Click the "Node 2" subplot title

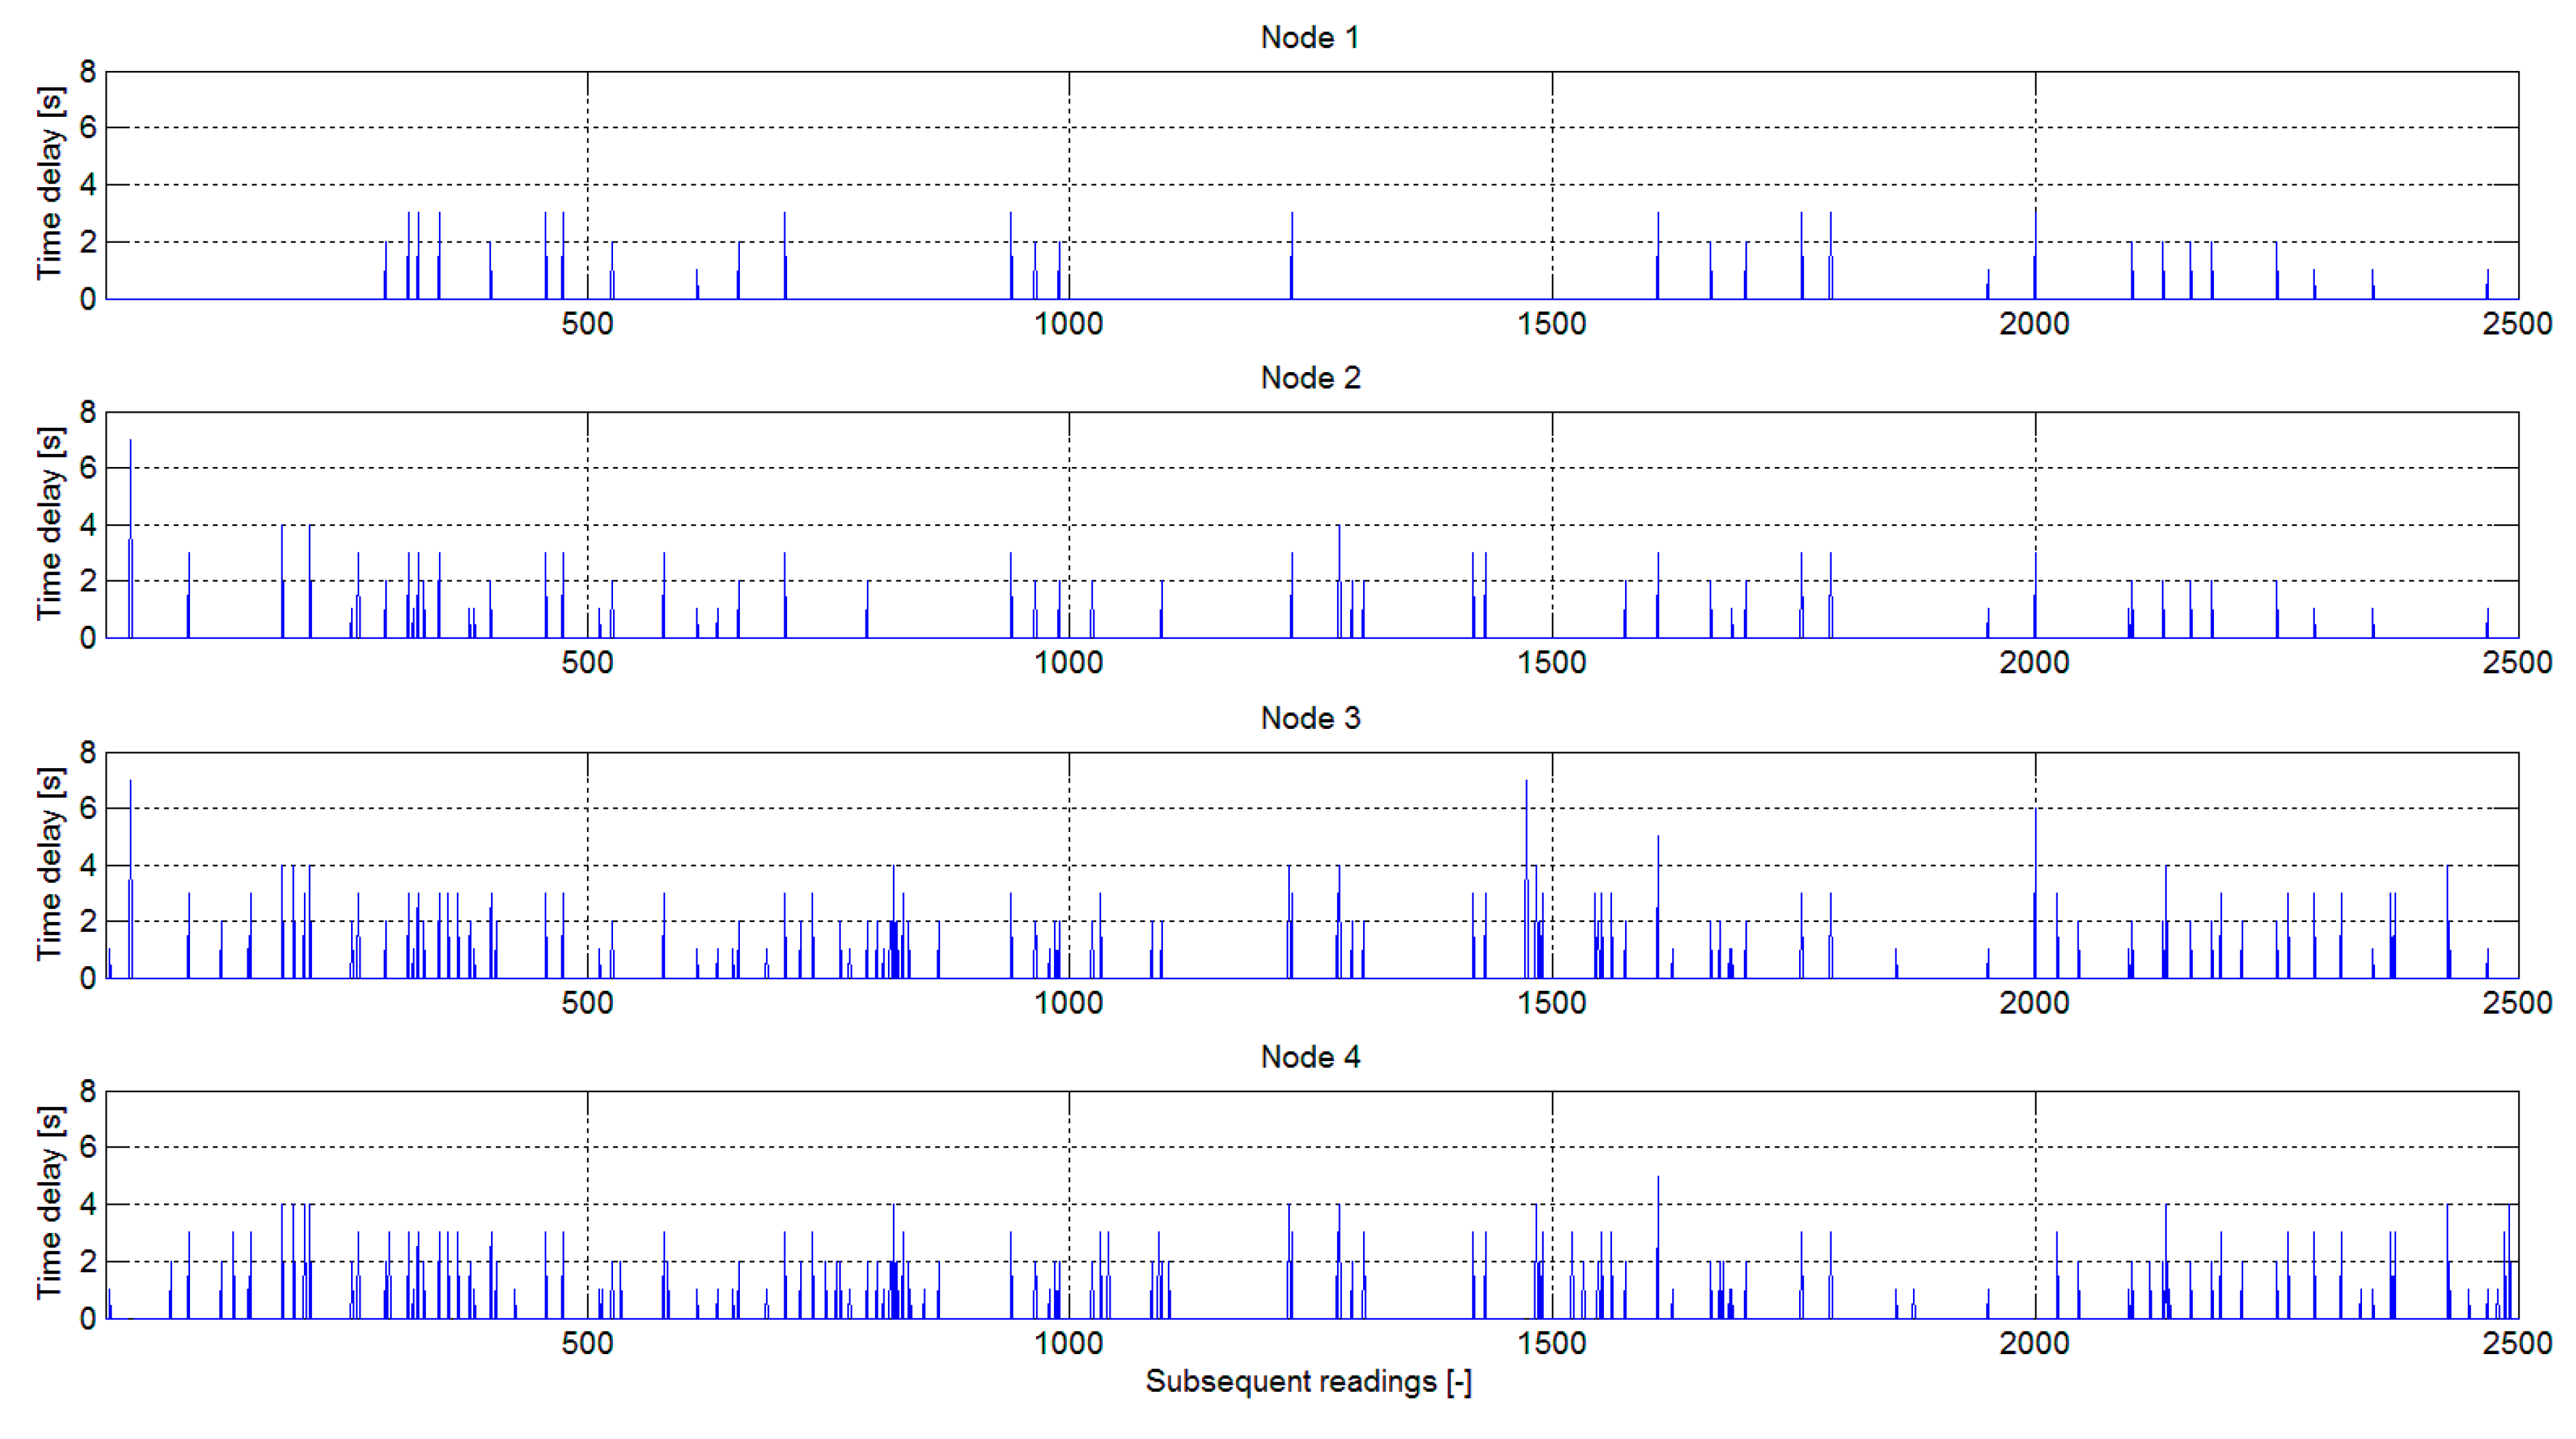[x=1310, y=378]
